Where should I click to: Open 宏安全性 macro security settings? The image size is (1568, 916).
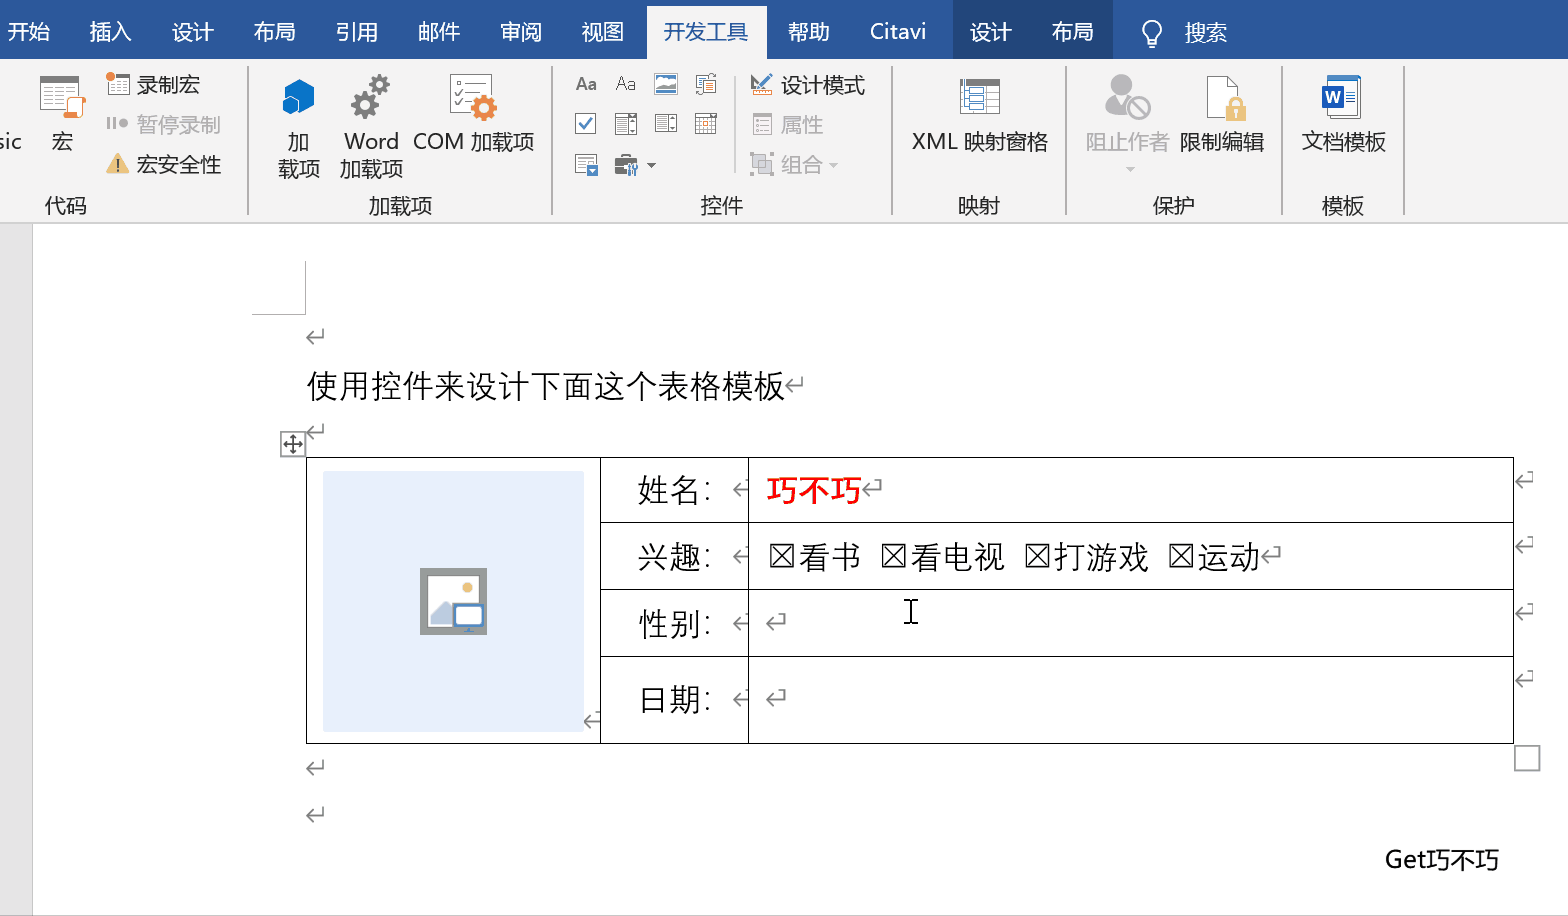(x=164, y=164)
